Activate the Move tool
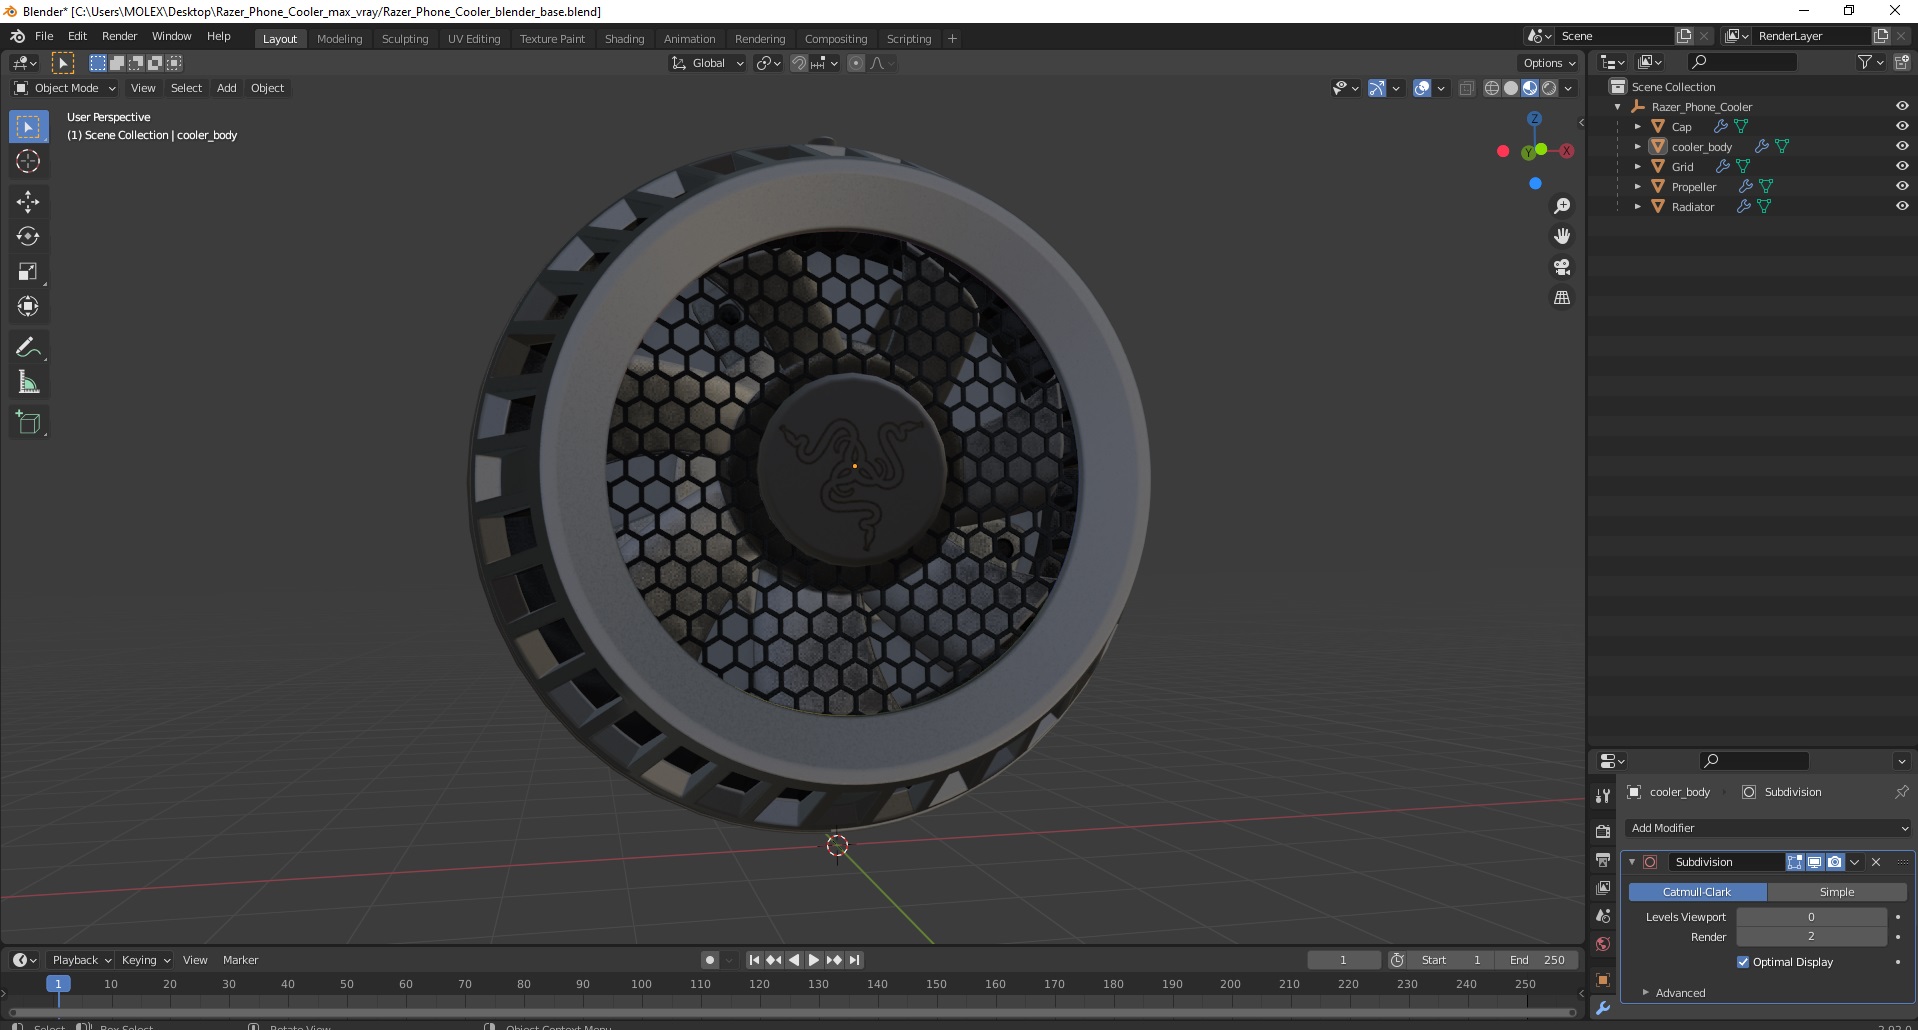Screen dimensions: 1918x1030 28,201
